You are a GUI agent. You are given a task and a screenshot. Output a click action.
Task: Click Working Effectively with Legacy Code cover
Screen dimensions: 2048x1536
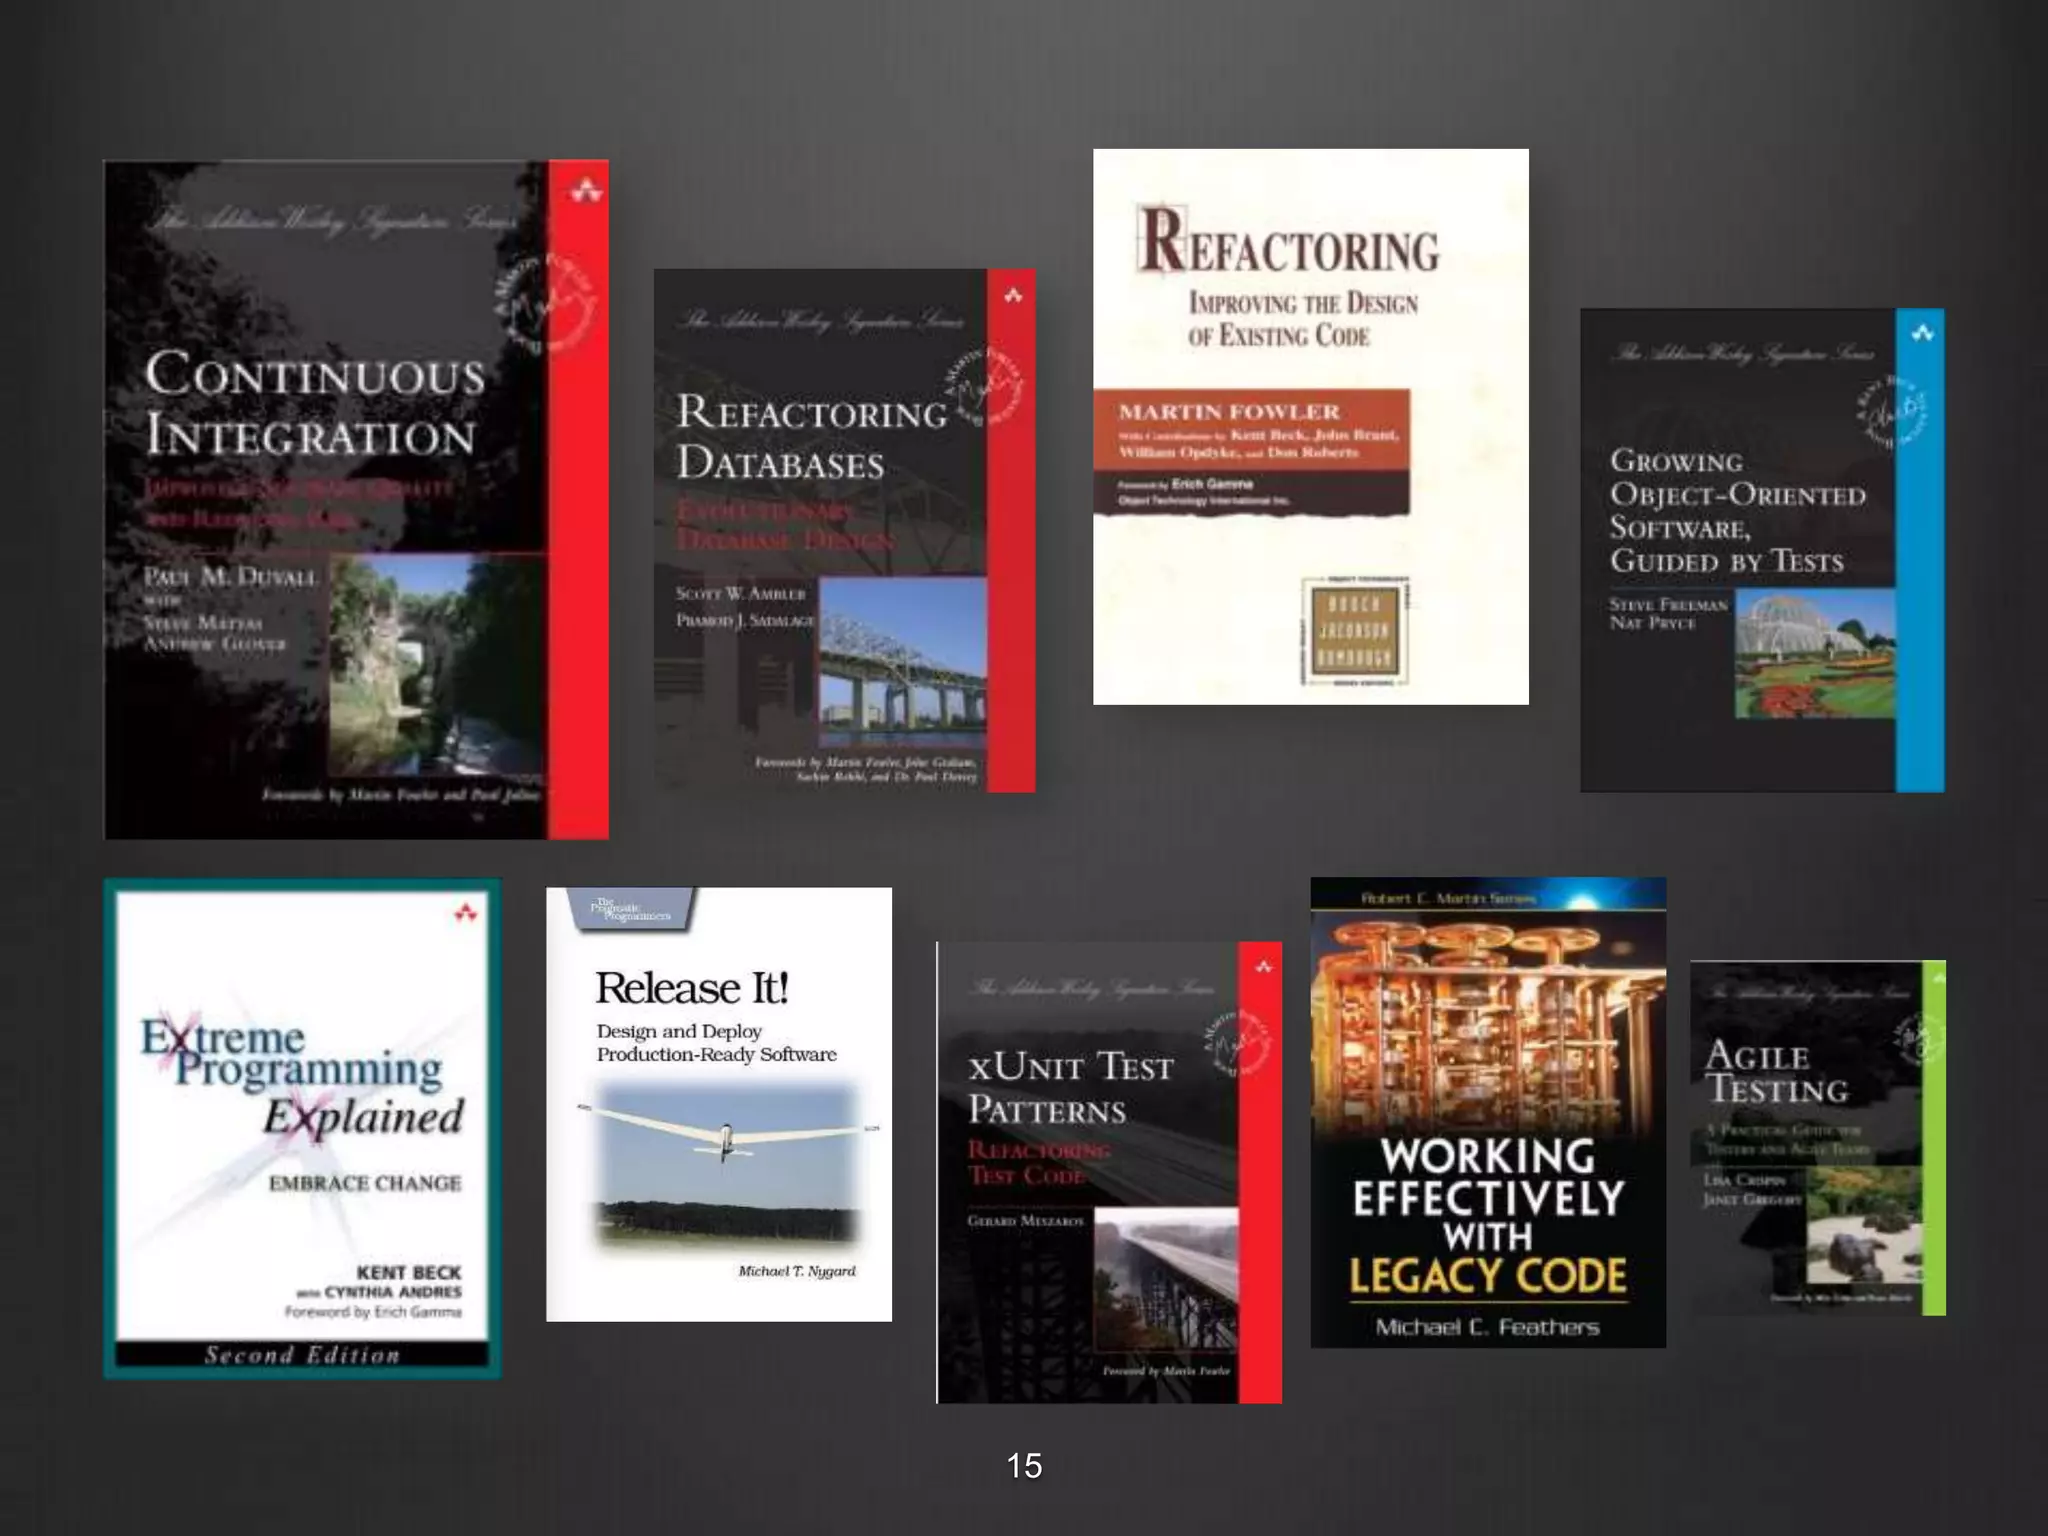1488,1112
